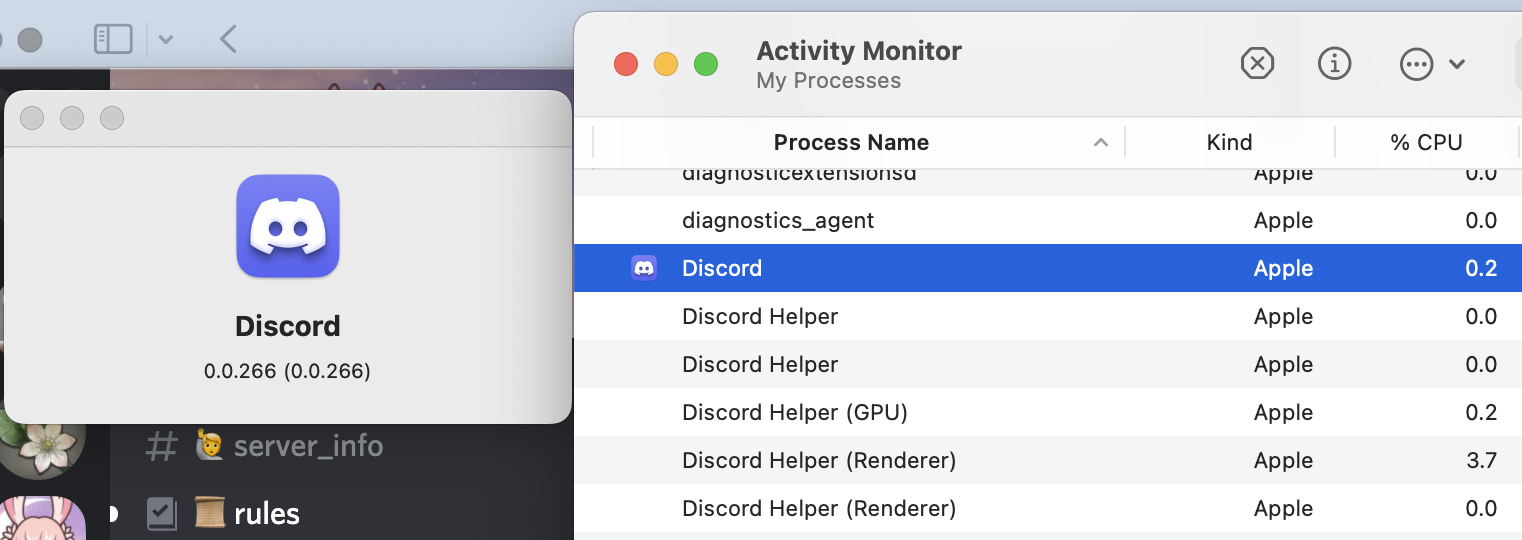Viewport: 1522px width, 540px height.
Task: Click the Discord version text 0.0.266
Action: pos(287,371)
